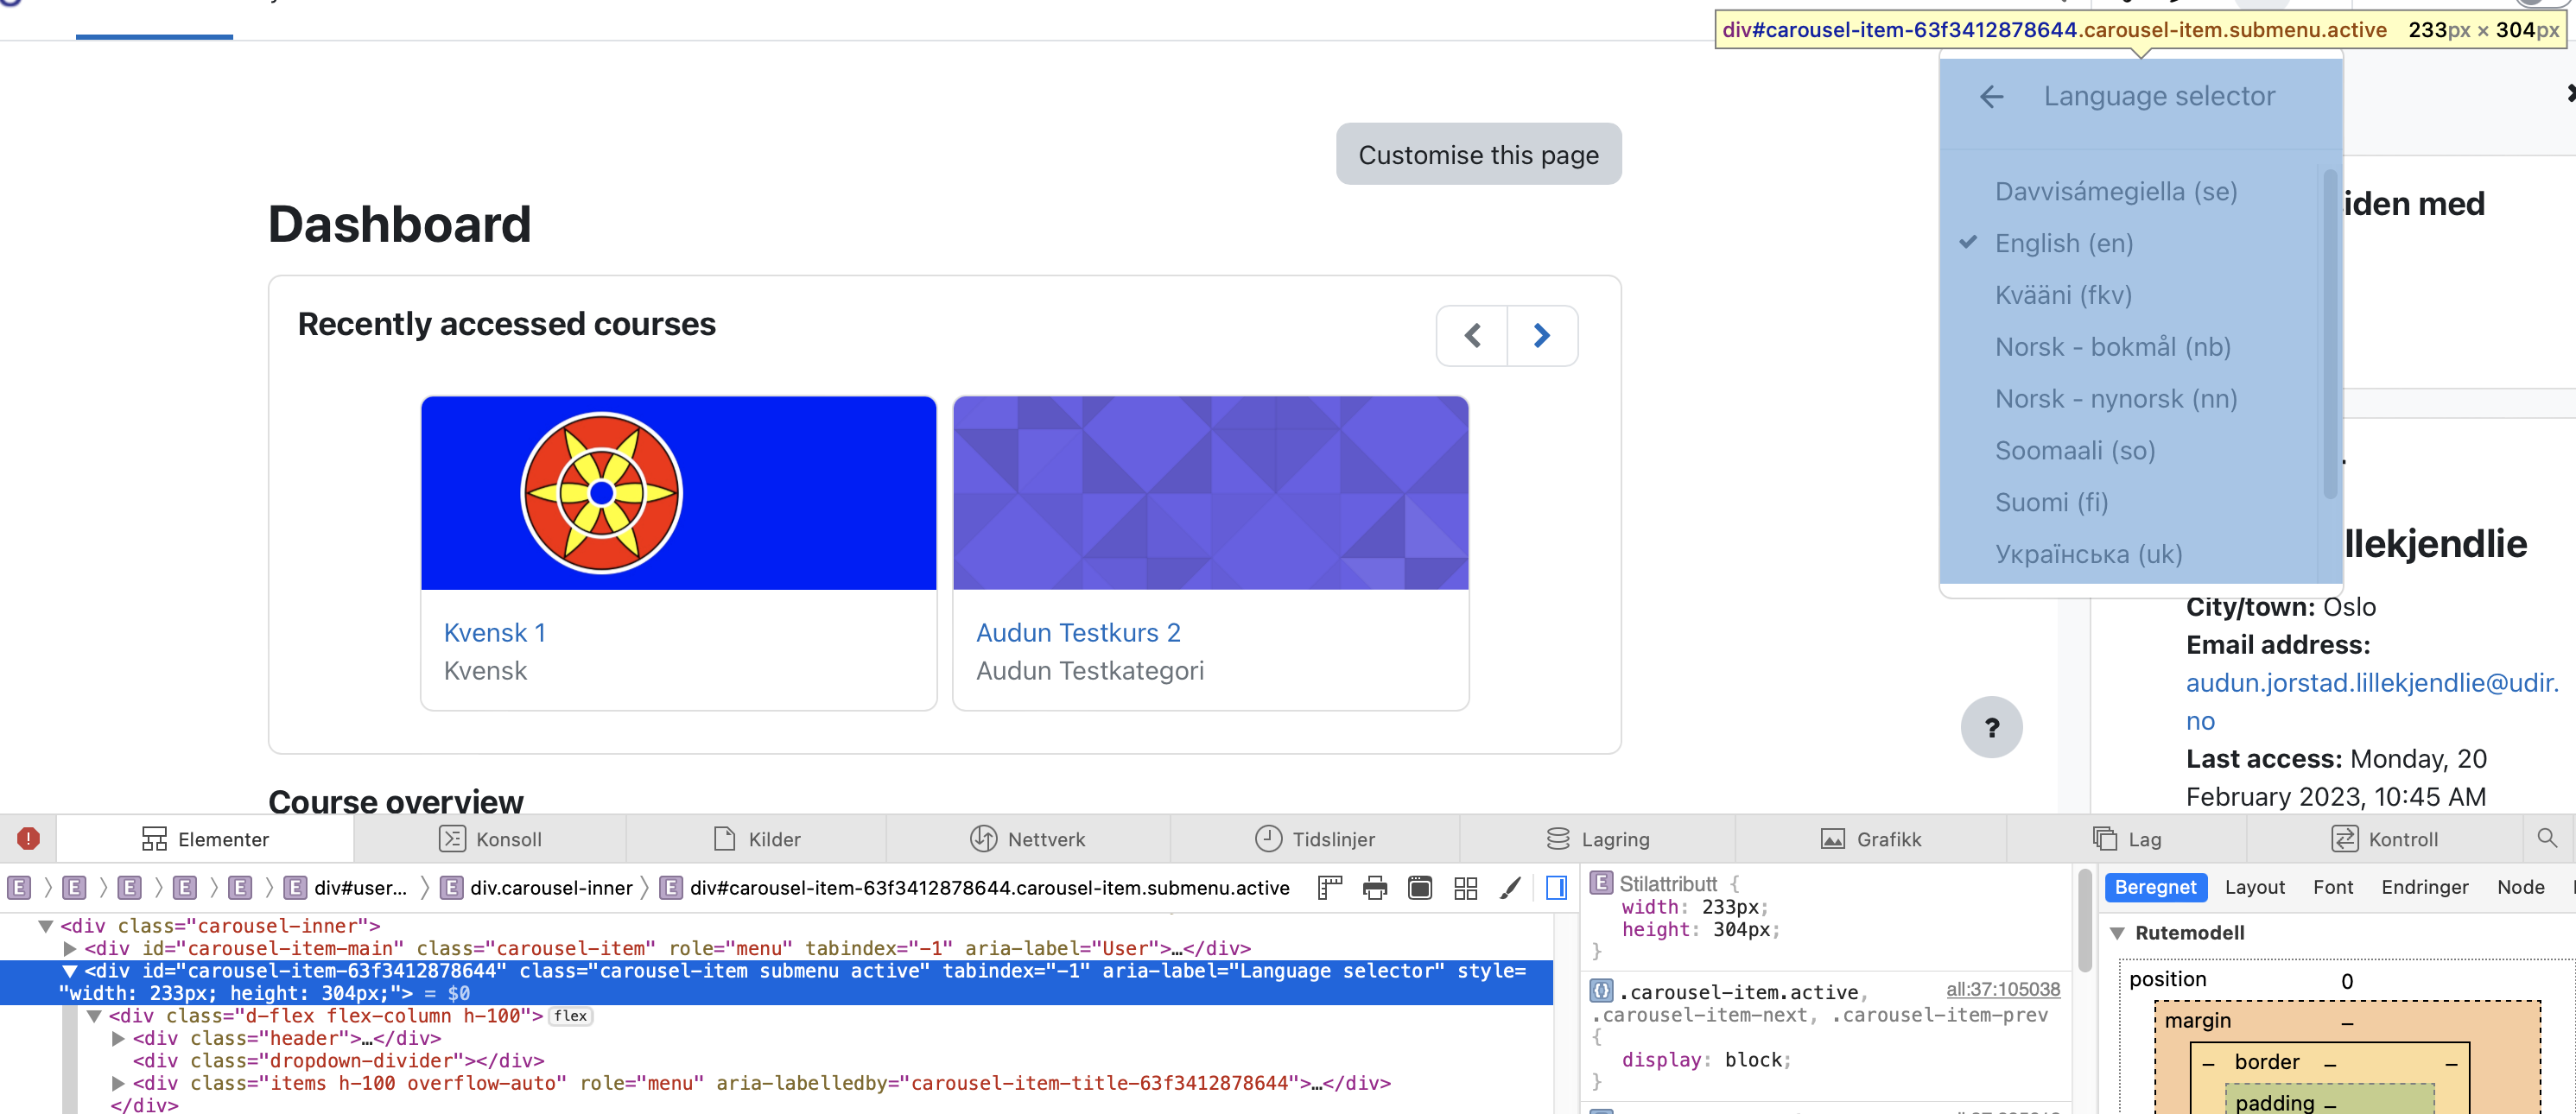Expand the items h-100 overflow-auto div
The width and height of the screenshot is (2576, 1114).
pyautogui.click(x=118, y=1083)
